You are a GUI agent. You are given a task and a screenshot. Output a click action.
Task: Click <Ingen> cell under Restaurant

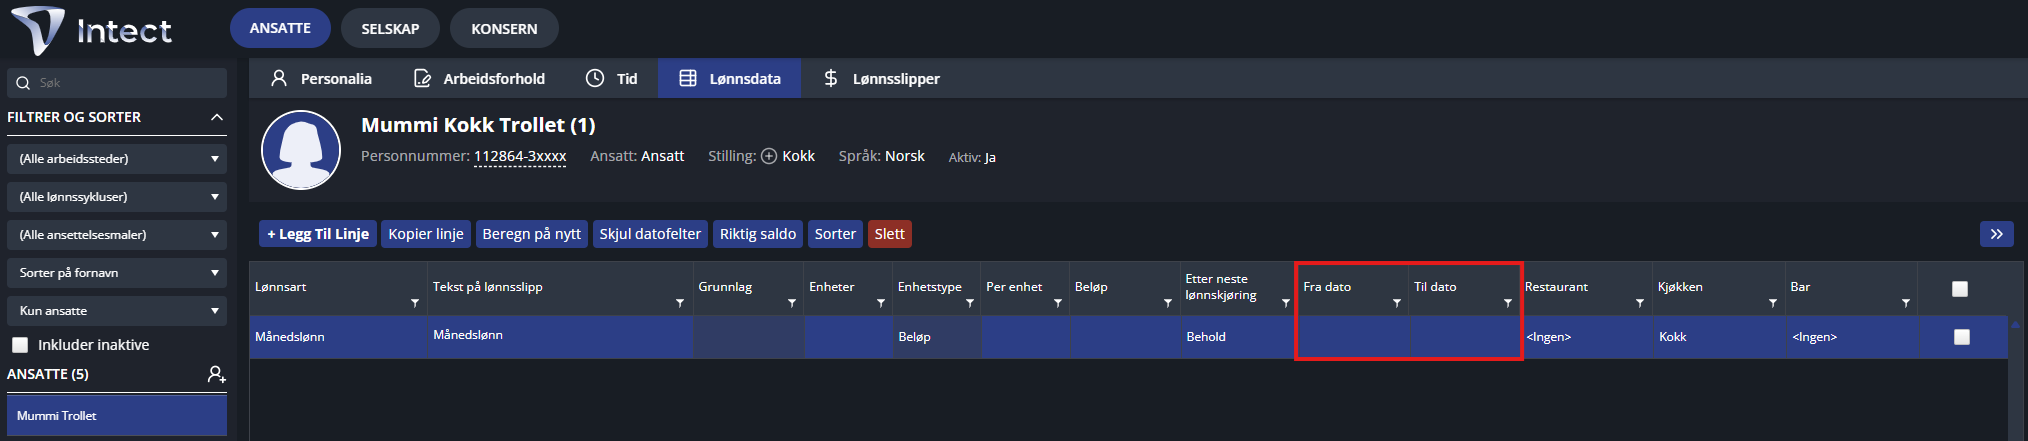pyautogui.click(x=1586, y=337)
